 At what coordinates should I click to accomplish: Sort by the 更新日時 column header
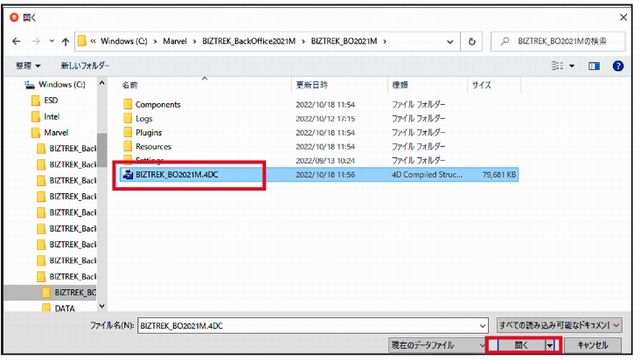311,85
